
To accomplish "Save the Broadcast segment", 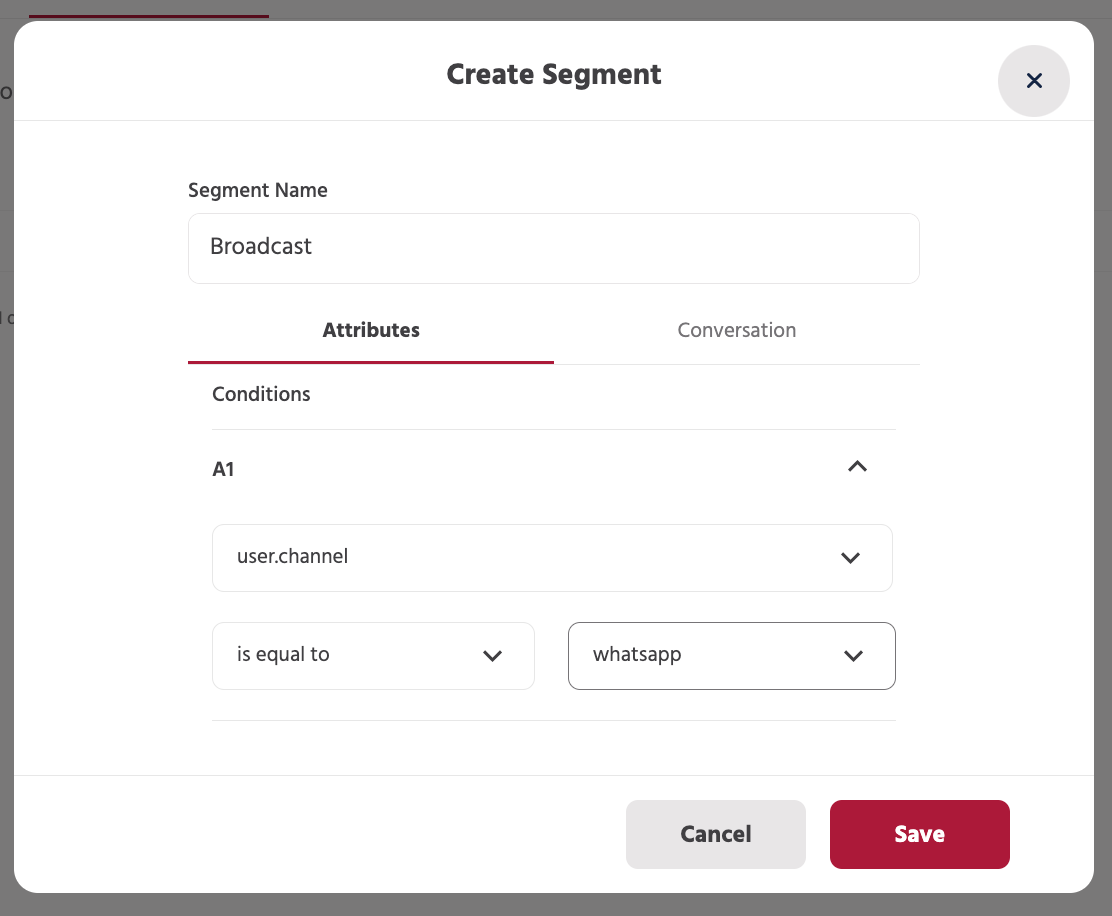I will [919, 834].
